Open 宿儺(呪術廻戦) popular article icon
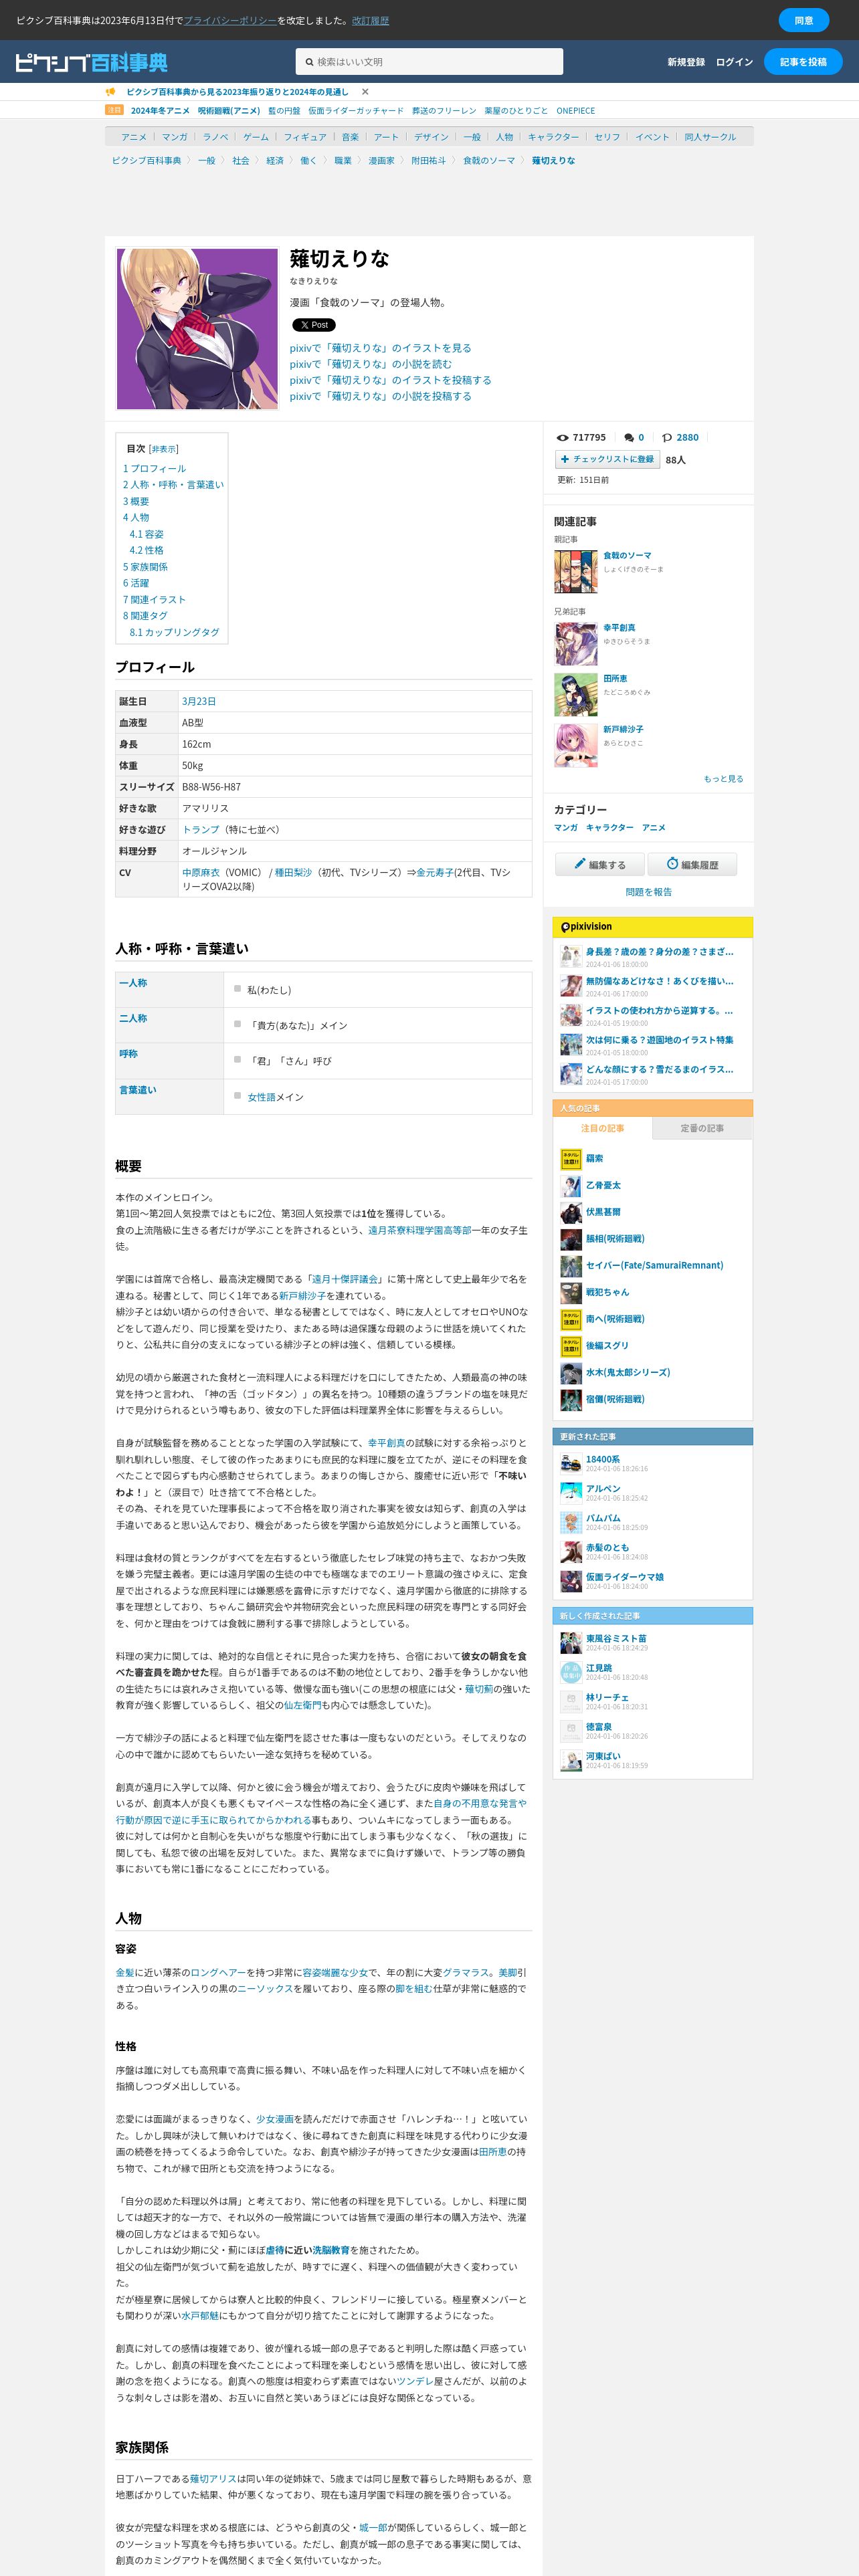The width and height of the screenshot is (859, 2576). [x=571, y=1400]
